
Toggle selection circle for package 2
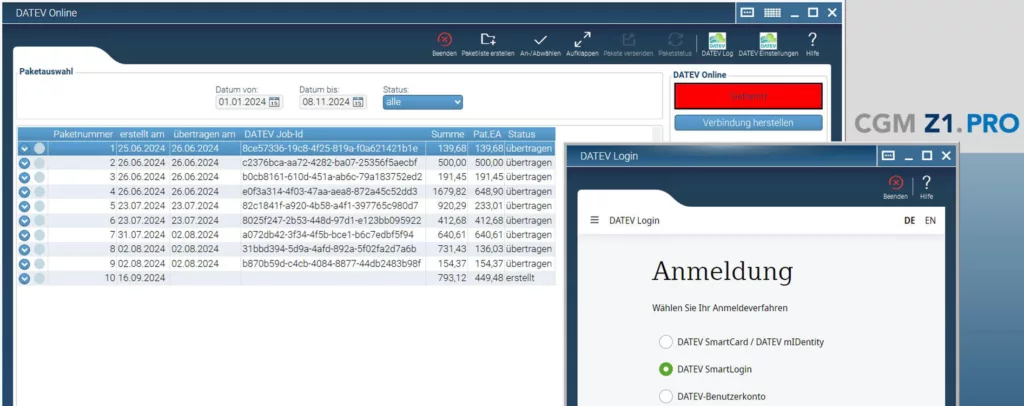pos(39,163)
